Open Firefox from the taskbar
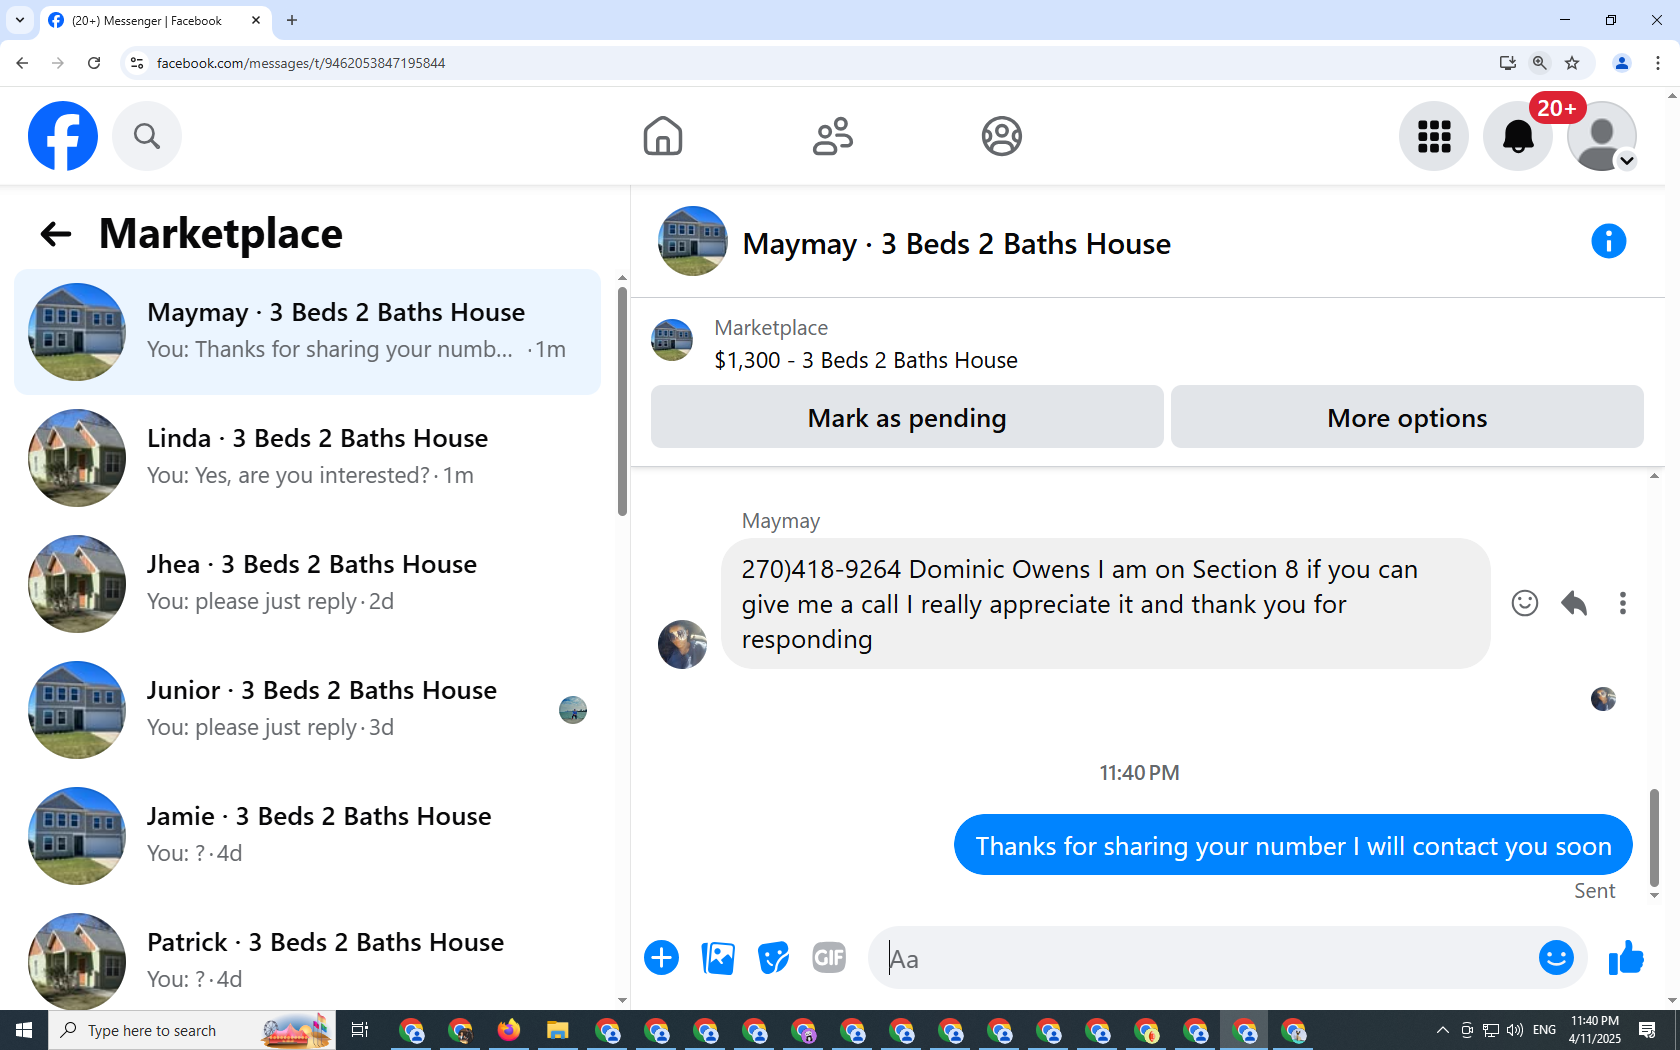 click(509, 1030)
